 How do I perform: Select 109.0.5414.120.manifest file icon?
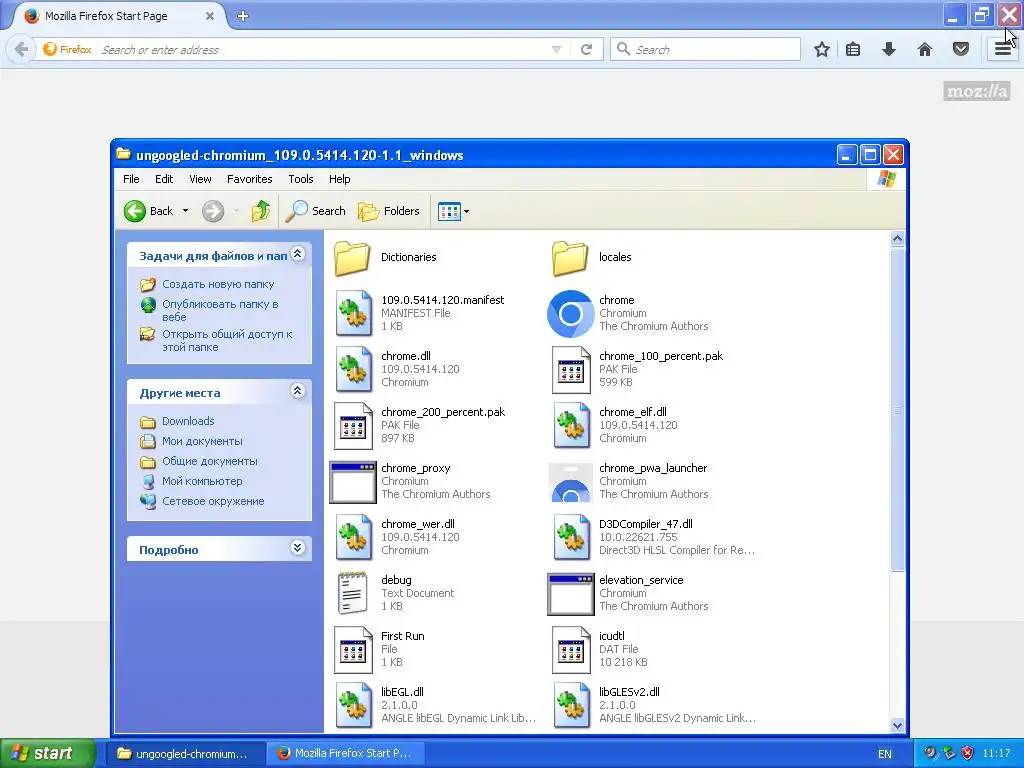click(x=353, y=313)
